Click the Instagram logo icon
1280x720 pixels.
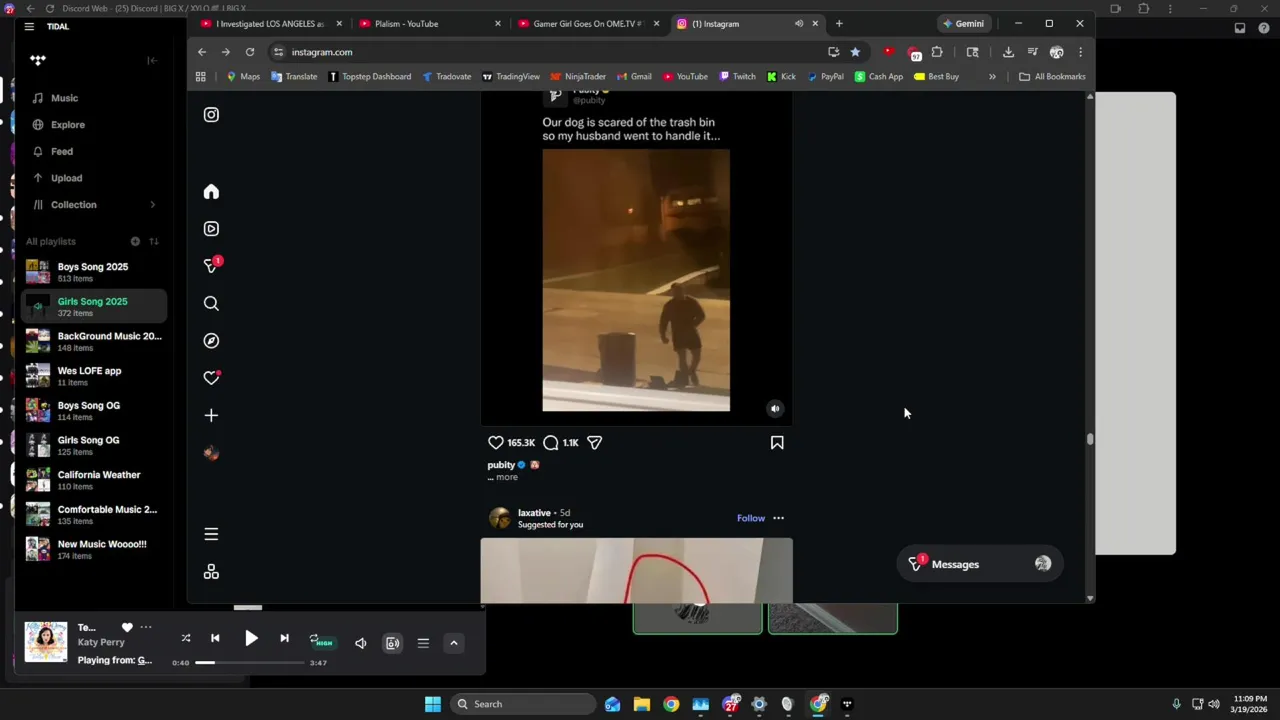coord(211,115)
